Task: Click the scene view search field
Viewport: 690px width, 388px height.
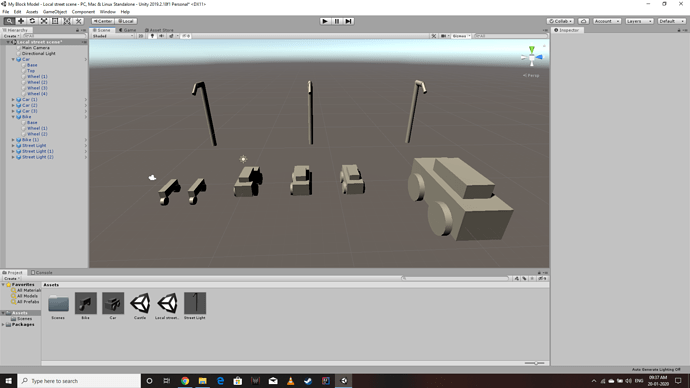Action: (510, 36)
